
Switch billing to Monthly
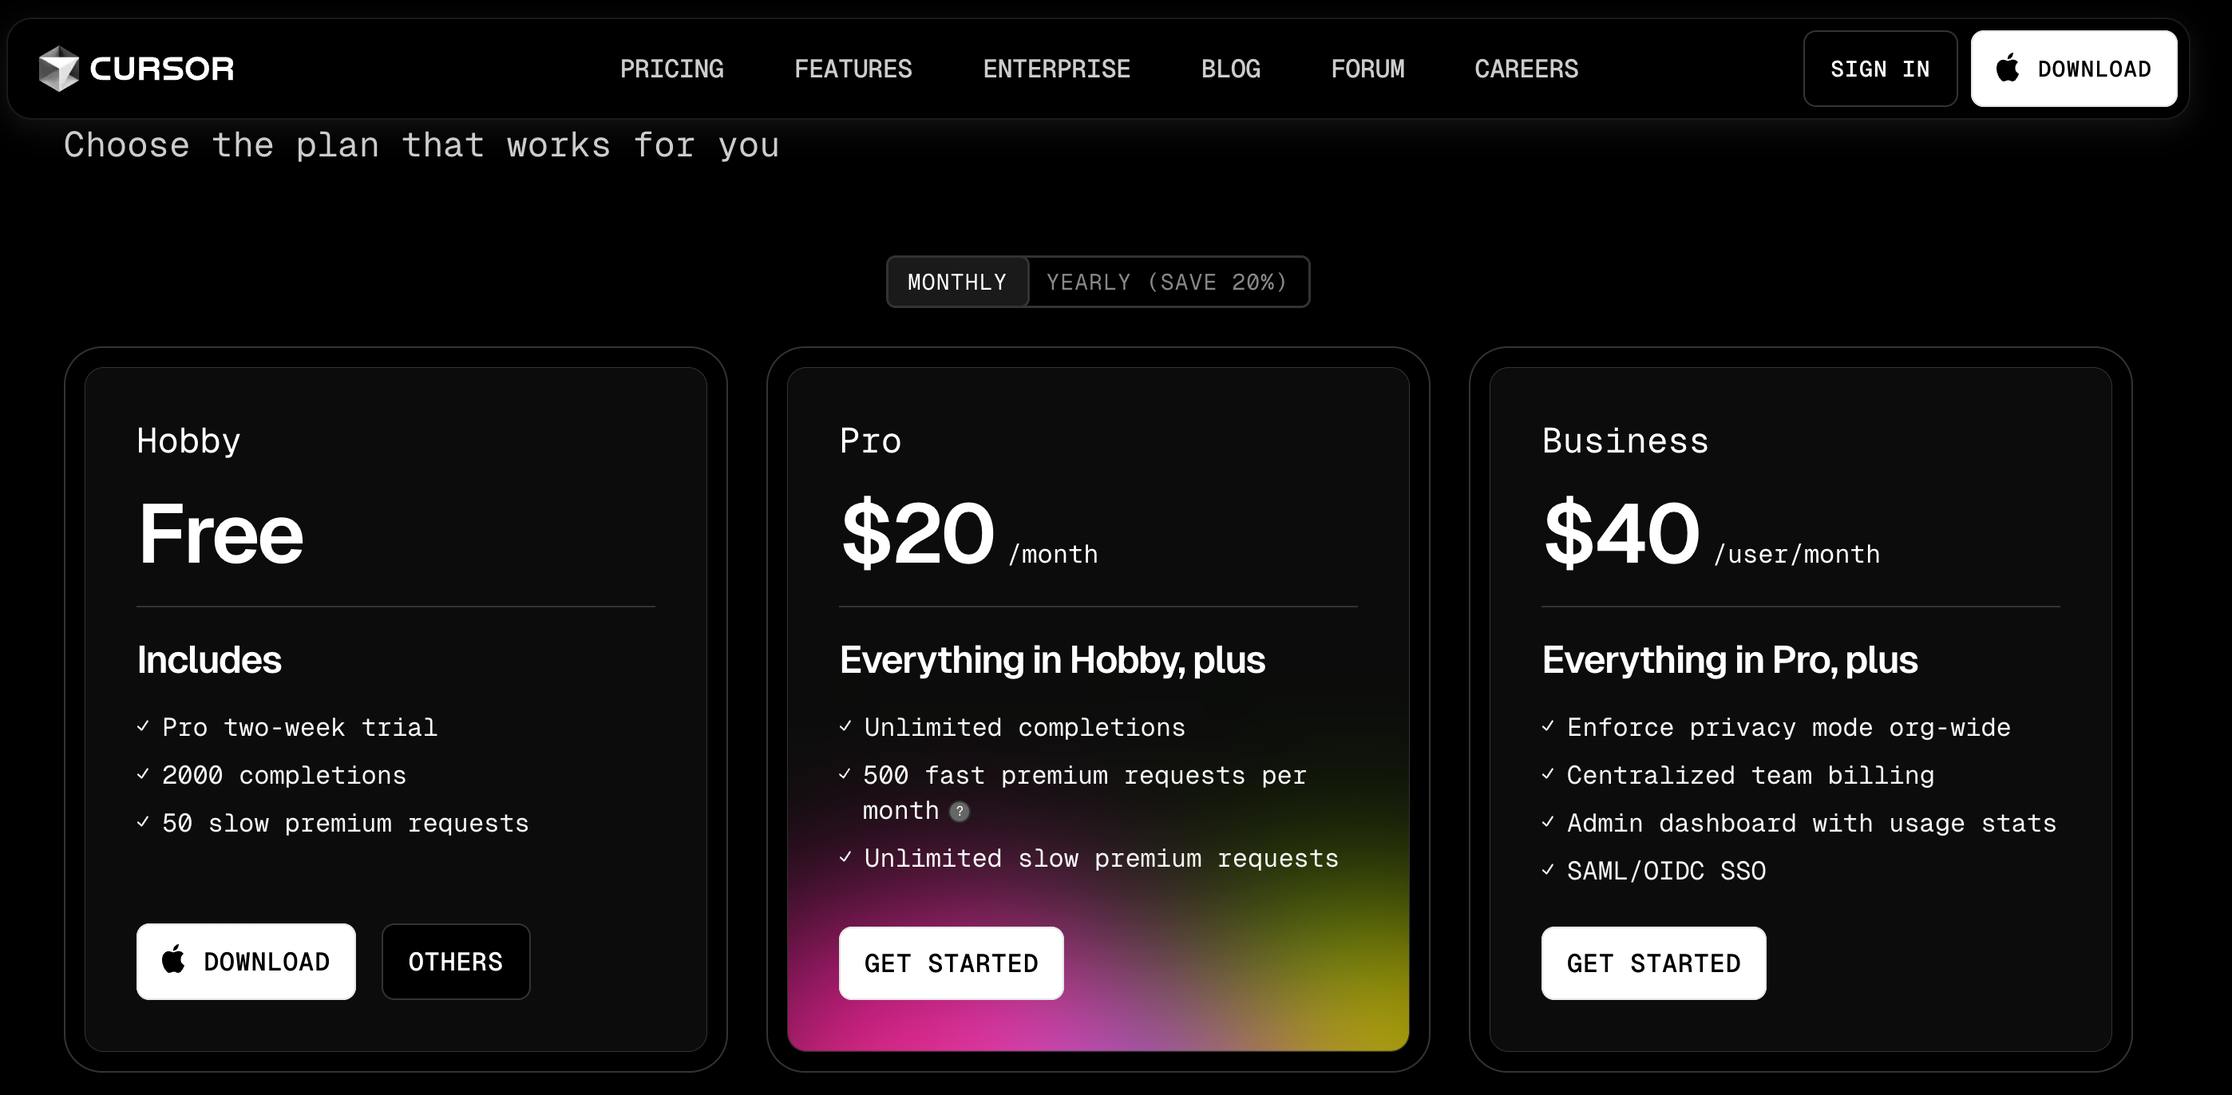(957, 282)
